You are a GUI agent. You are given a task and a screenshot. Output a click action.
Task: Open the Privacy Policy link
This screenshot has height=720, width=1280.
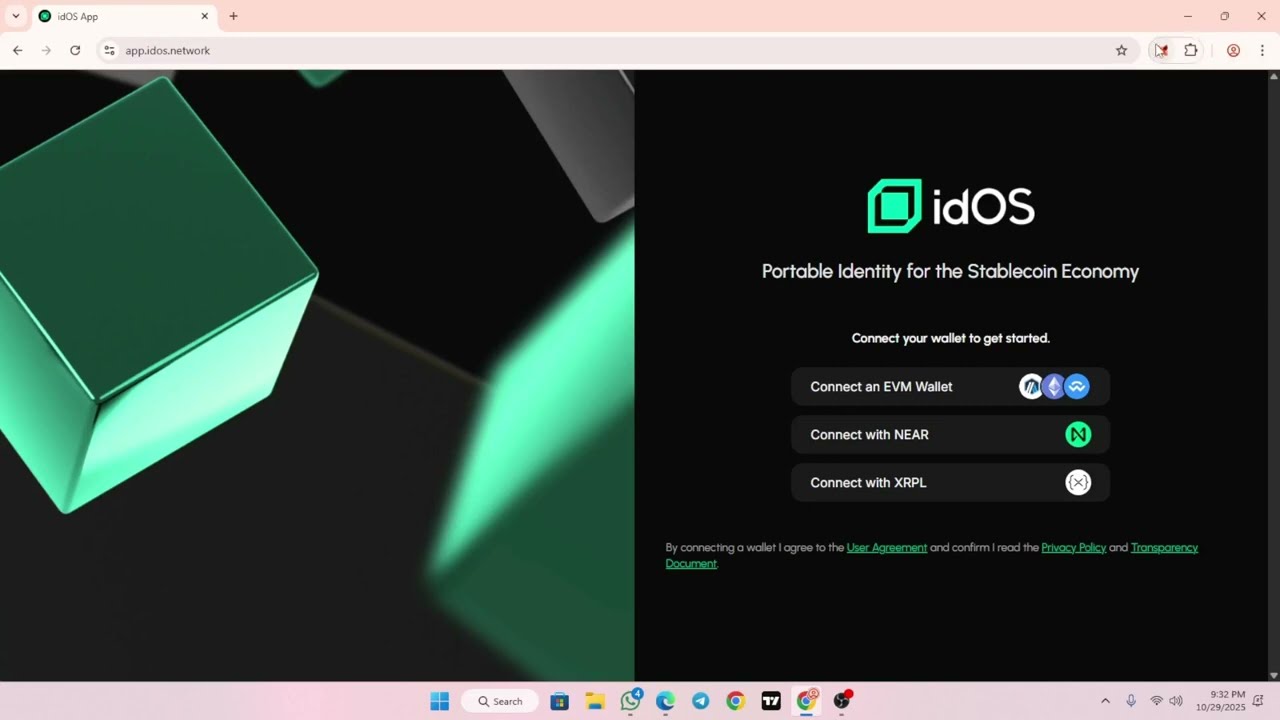click(1073, 548)
